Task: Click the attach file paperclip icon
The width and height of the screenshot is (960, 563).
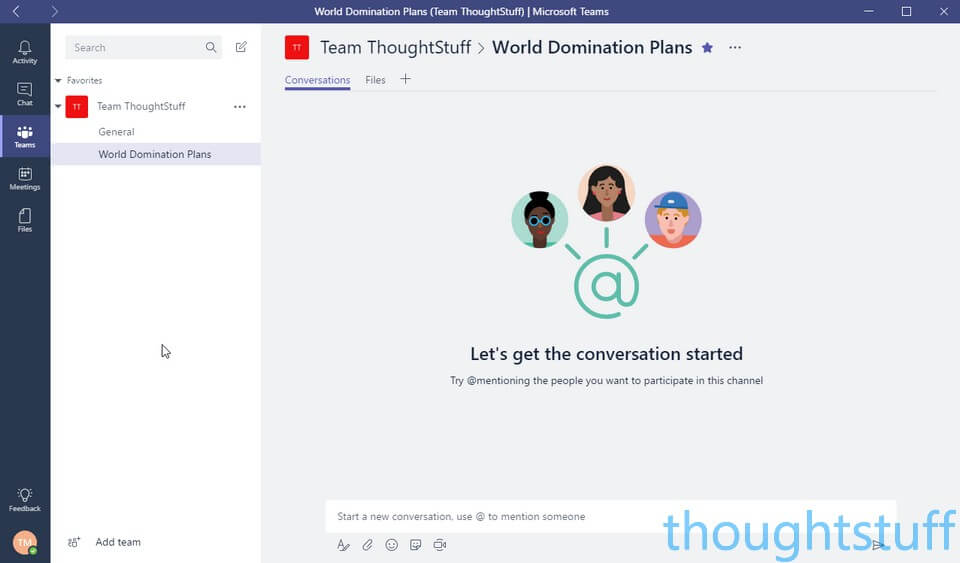Action: pyautogui.click(x=367, y=545)
